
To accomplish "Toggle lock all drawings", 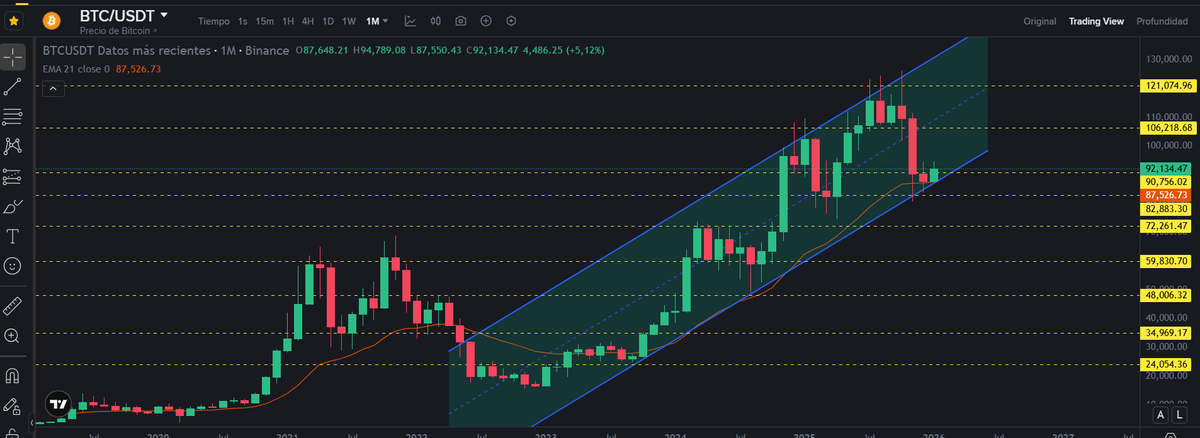I will (x=13, y=431).
